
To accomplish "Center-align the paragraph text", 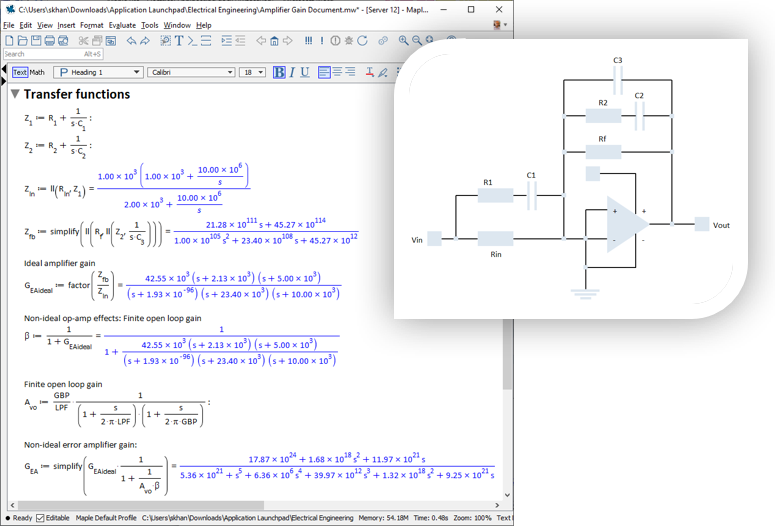I will point(338,73).
